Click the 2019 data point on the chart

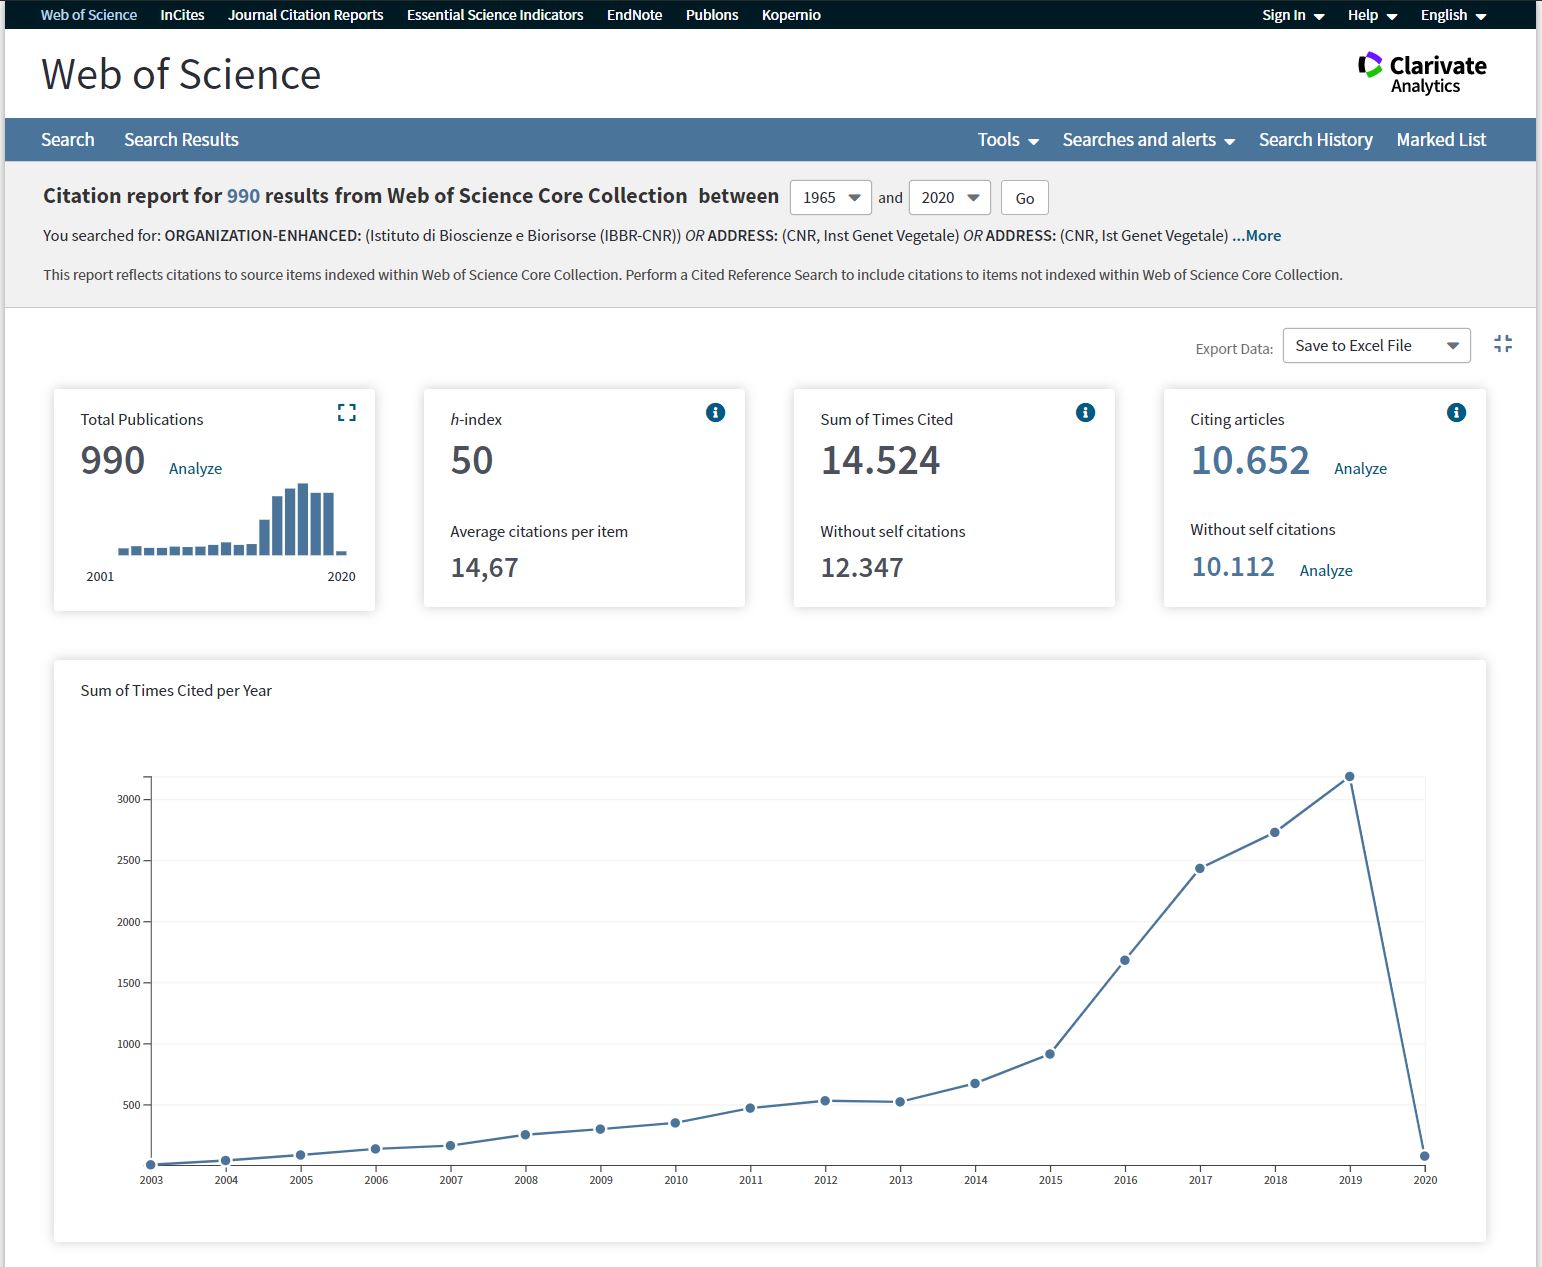1350,776
